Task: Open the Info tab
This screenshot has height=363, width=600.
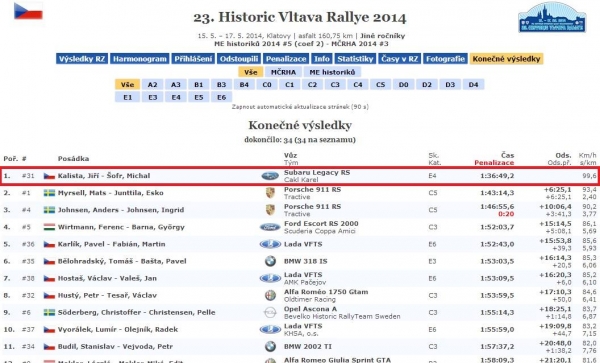Action: click(x=322, y=59)
